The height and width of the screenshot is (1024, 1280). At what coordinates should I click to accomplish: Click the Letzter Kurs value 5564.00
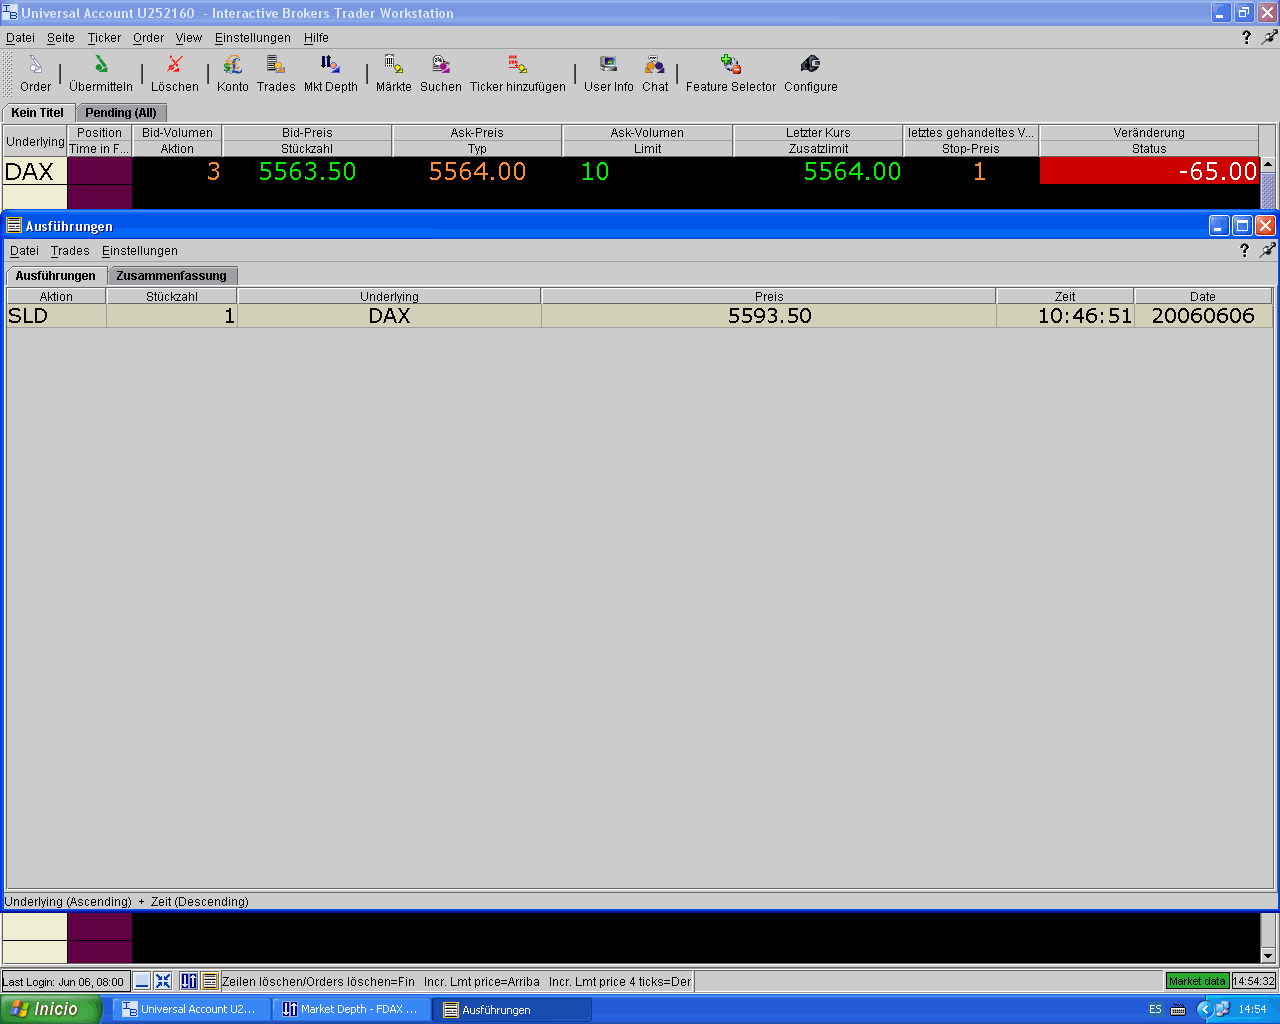click(852, 171)
